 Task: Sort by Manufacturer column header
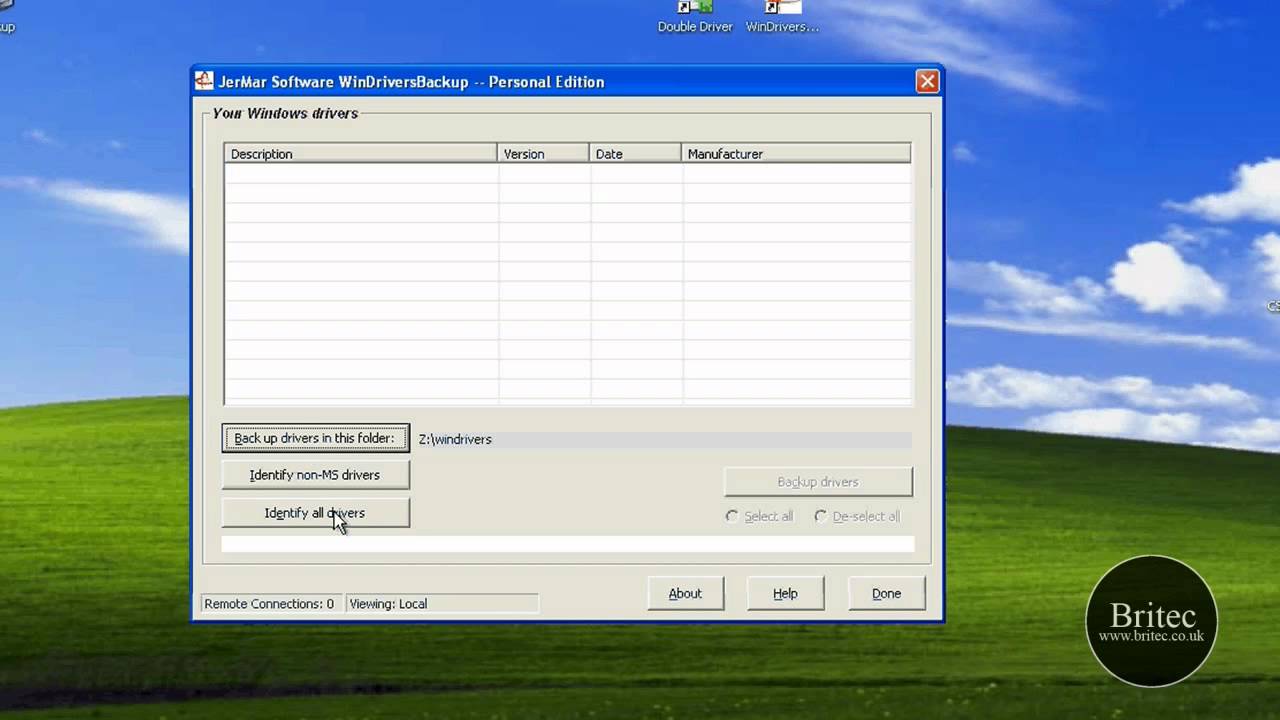coord(796,153)
